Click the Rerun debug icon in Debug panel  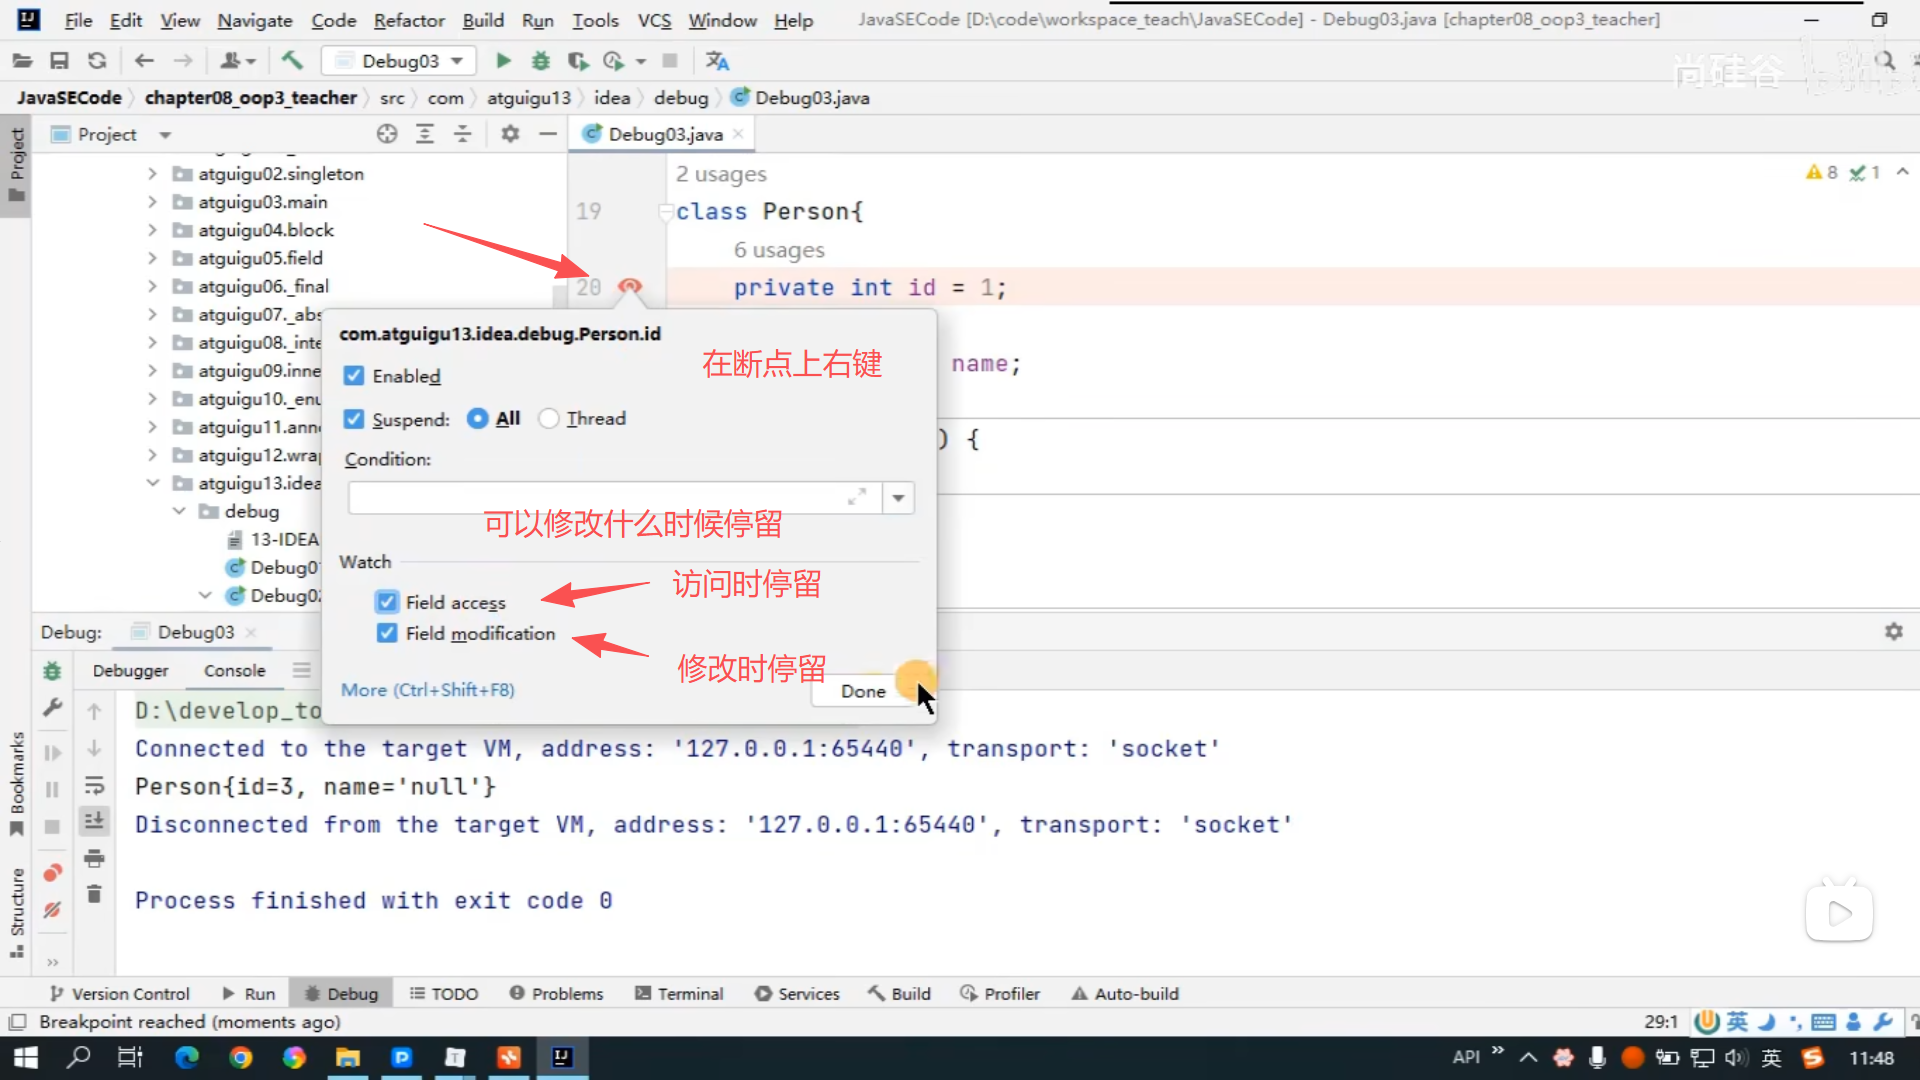pos(52,671)
